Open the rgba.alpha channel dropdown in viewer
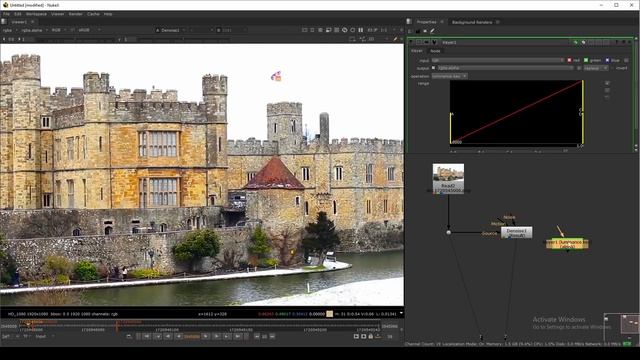 [34, 30]
